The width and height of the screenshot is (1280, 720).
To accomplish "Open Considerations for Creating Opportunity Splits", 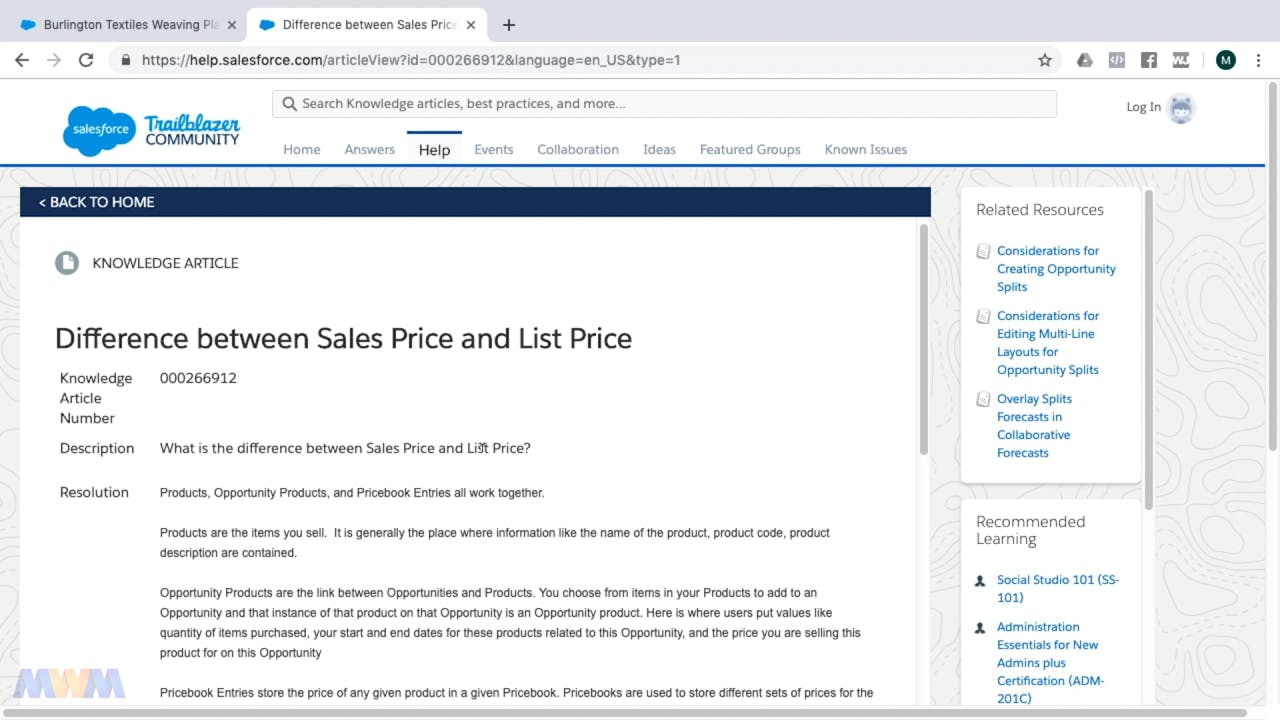I will click(1056, 269).
